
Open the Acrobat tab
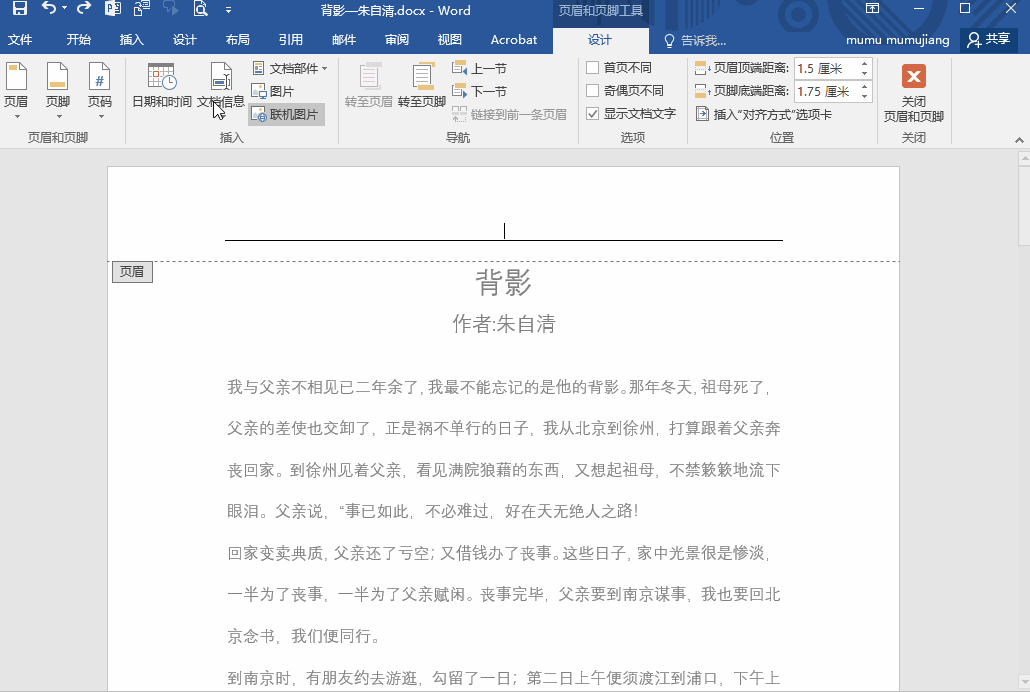(x=514, y=39)
